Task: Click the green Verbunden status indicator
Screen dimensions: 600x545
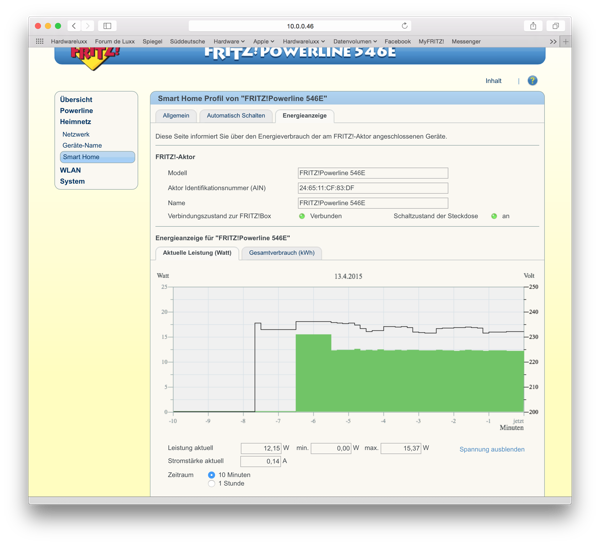Action: (x=302, y=216)
